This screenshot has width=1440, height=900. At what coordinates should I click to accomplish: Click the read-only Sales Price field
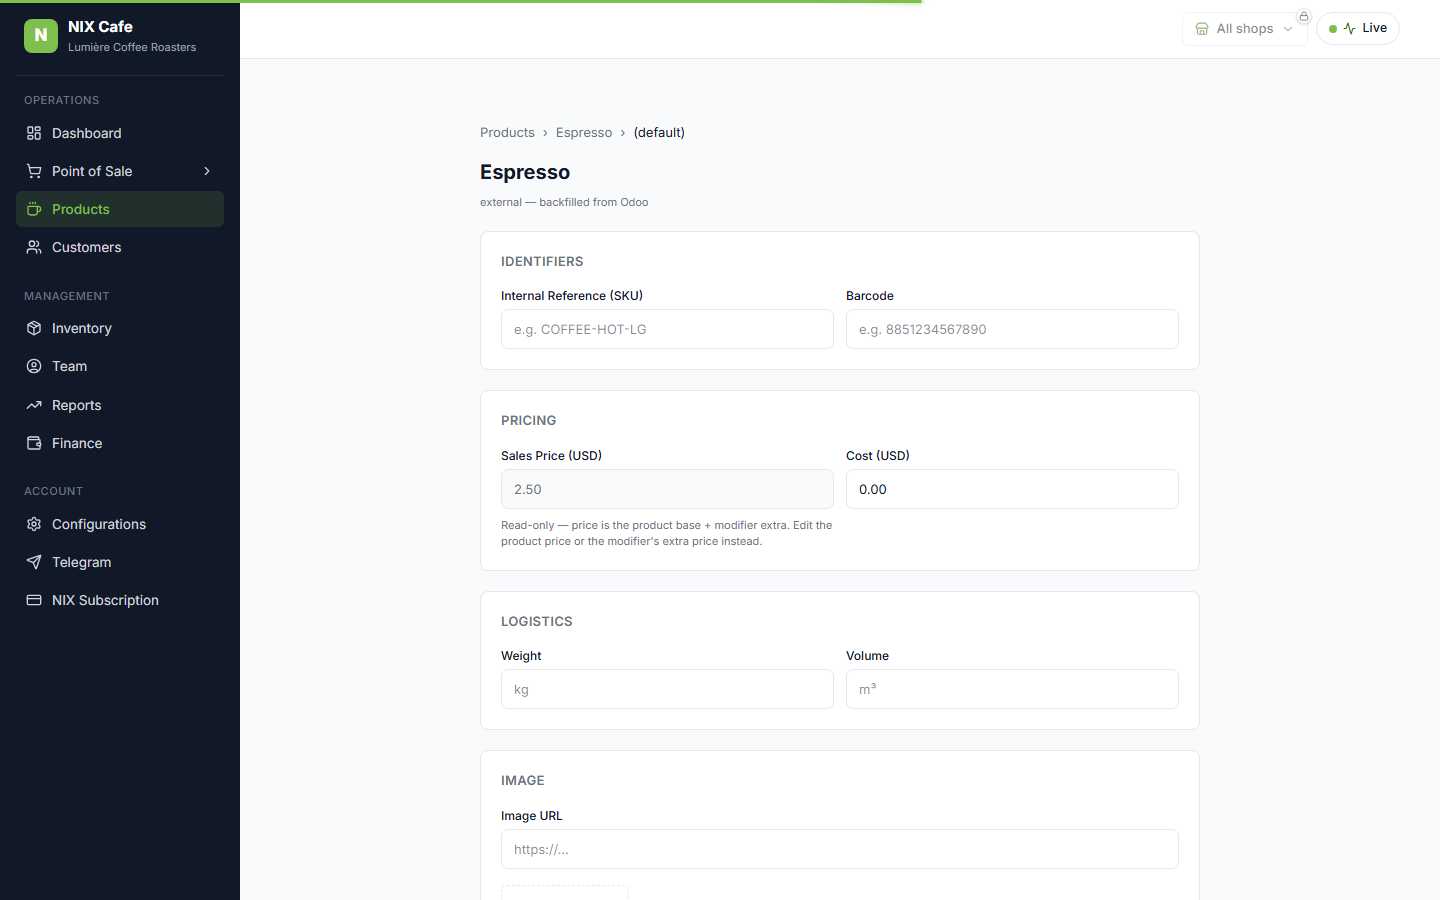[x=667, y=489]
